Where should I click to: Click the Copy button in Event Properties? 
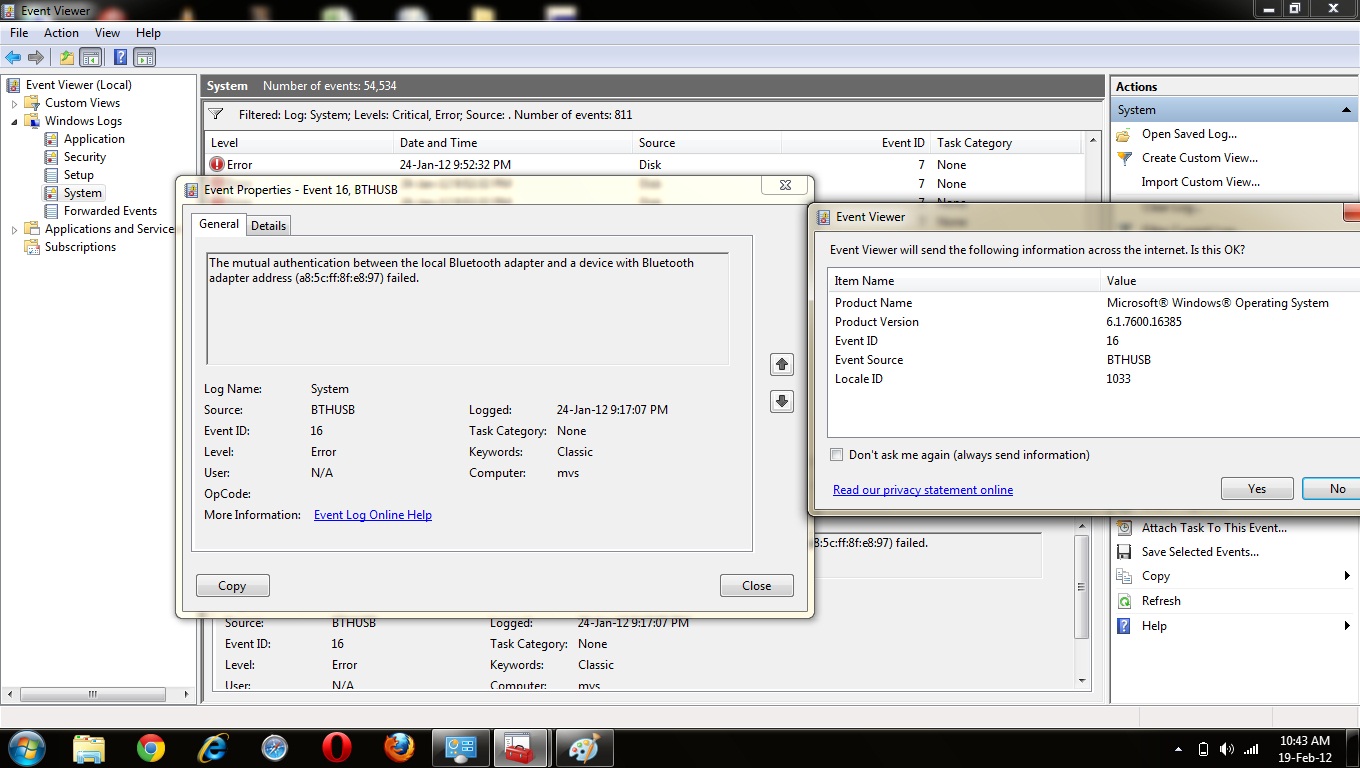[x=232, y=586]
